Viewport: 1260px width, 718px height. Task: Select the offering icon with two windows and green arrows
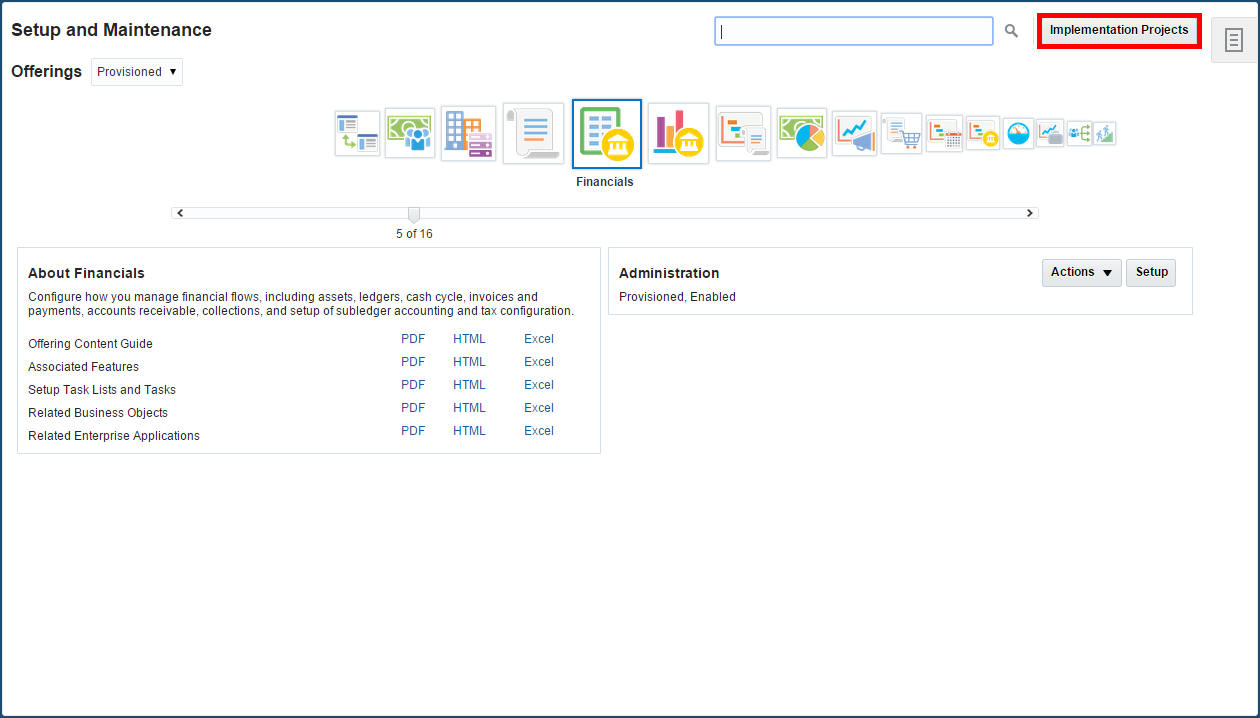[357, 134]
